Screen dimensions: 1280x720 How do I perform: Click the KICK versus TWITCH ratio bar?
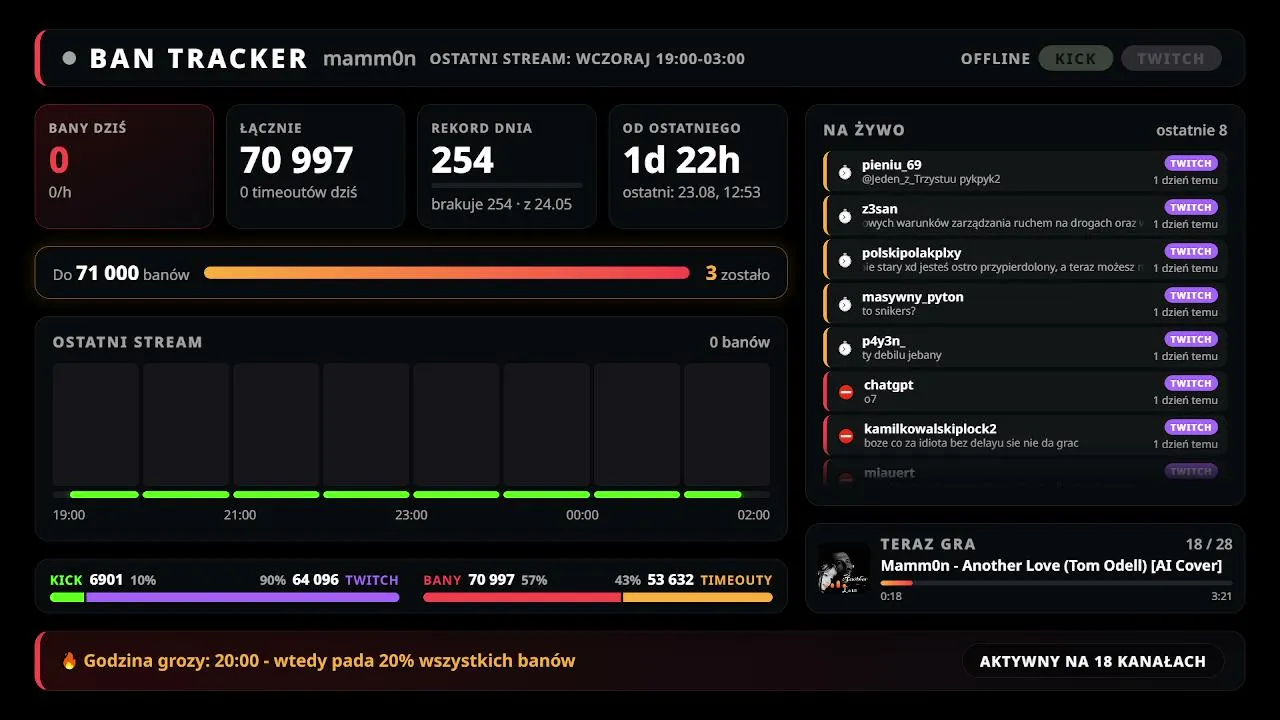[225, 598]
